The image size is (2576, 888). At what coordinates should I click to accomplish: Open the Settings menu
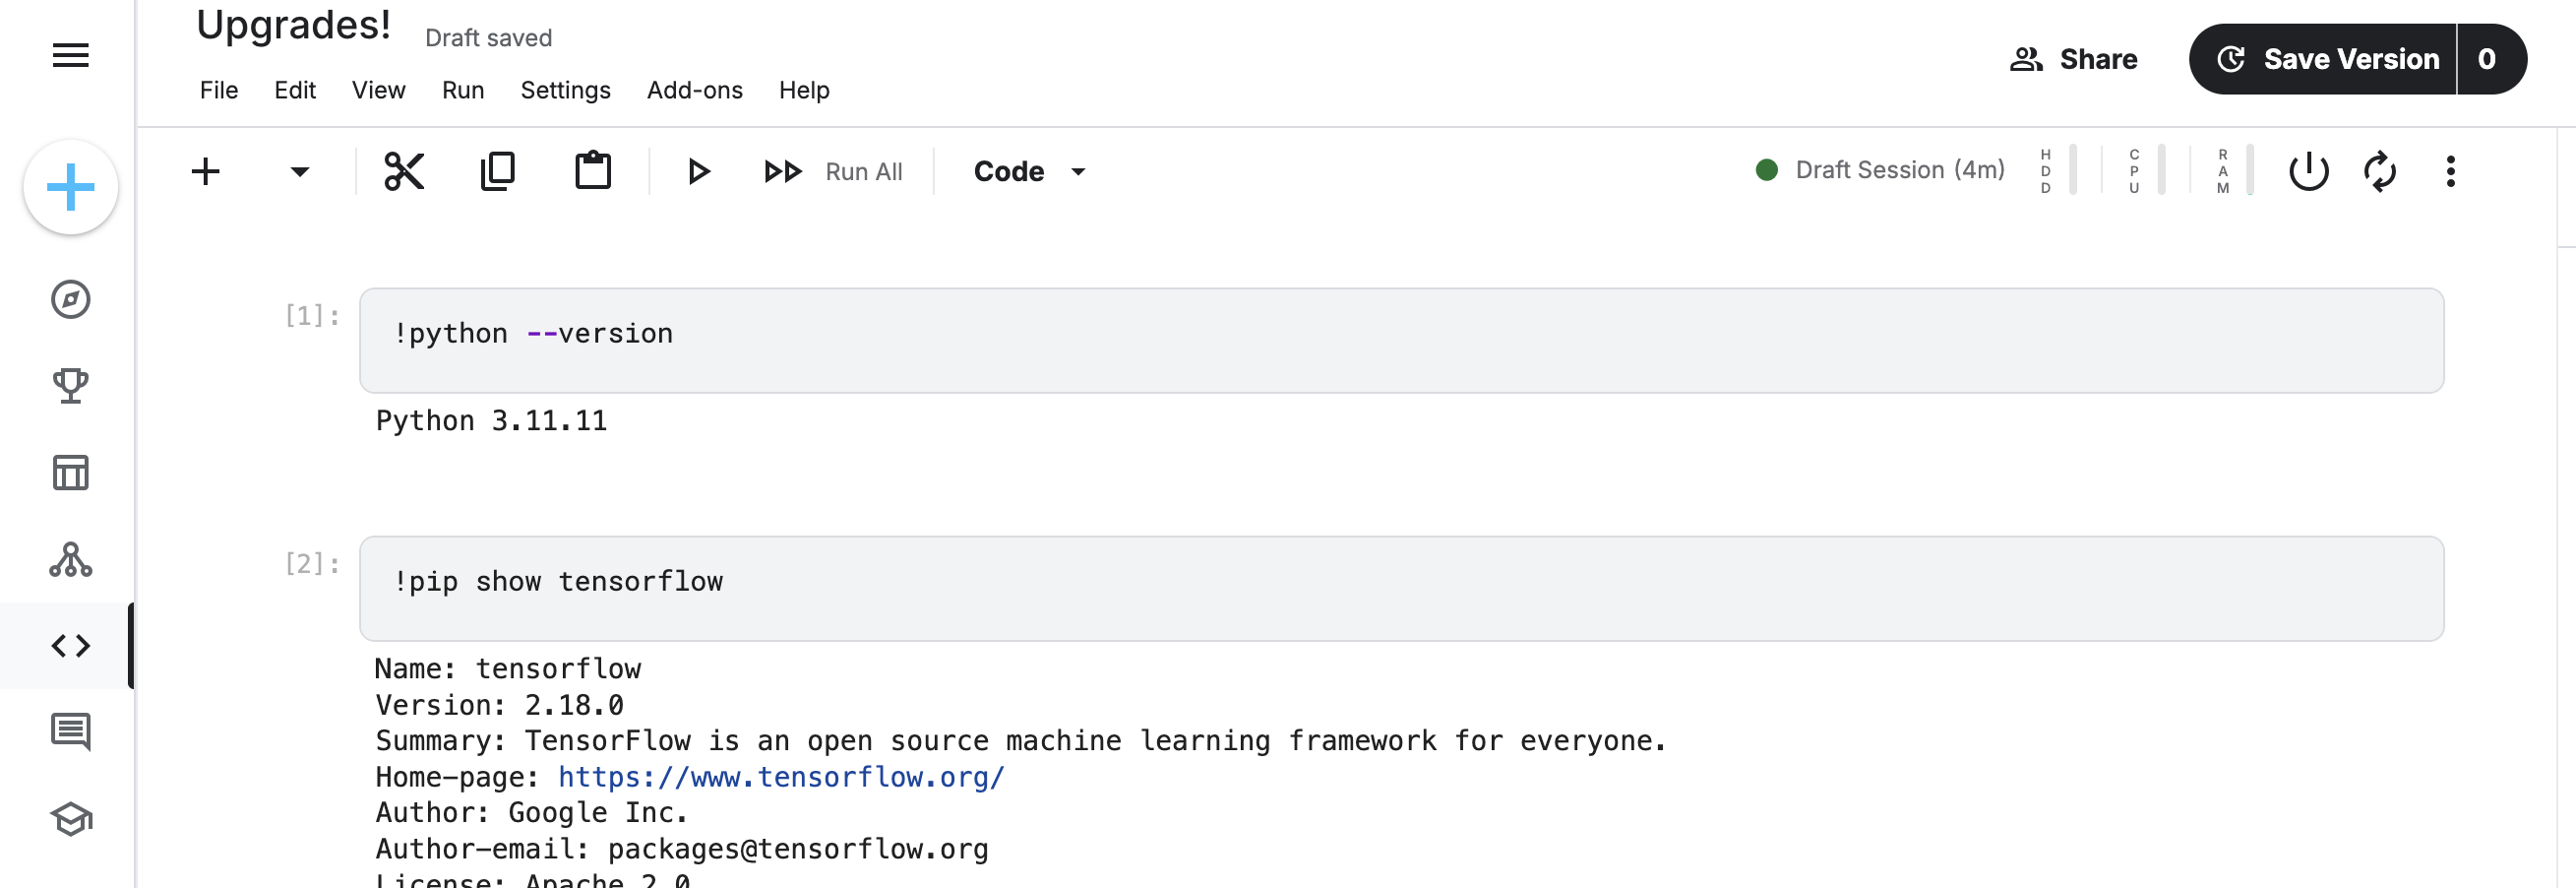point(565,90)
